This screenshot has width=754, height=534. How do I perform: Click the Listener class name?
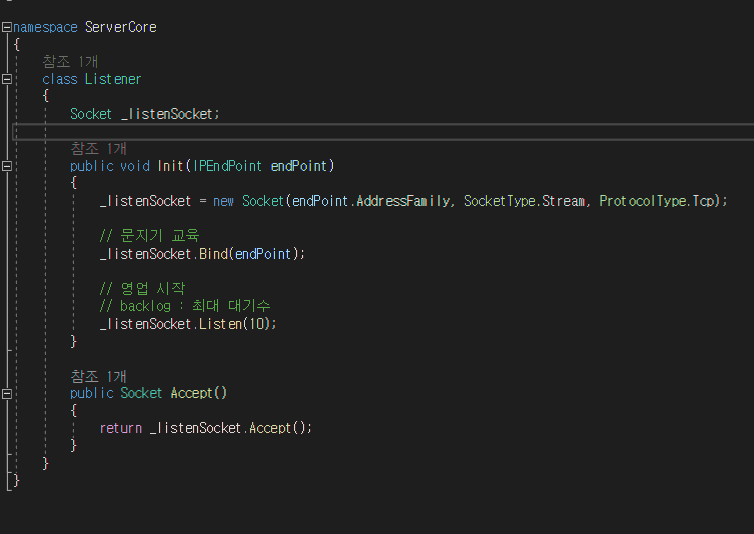(x=113, y=79)
